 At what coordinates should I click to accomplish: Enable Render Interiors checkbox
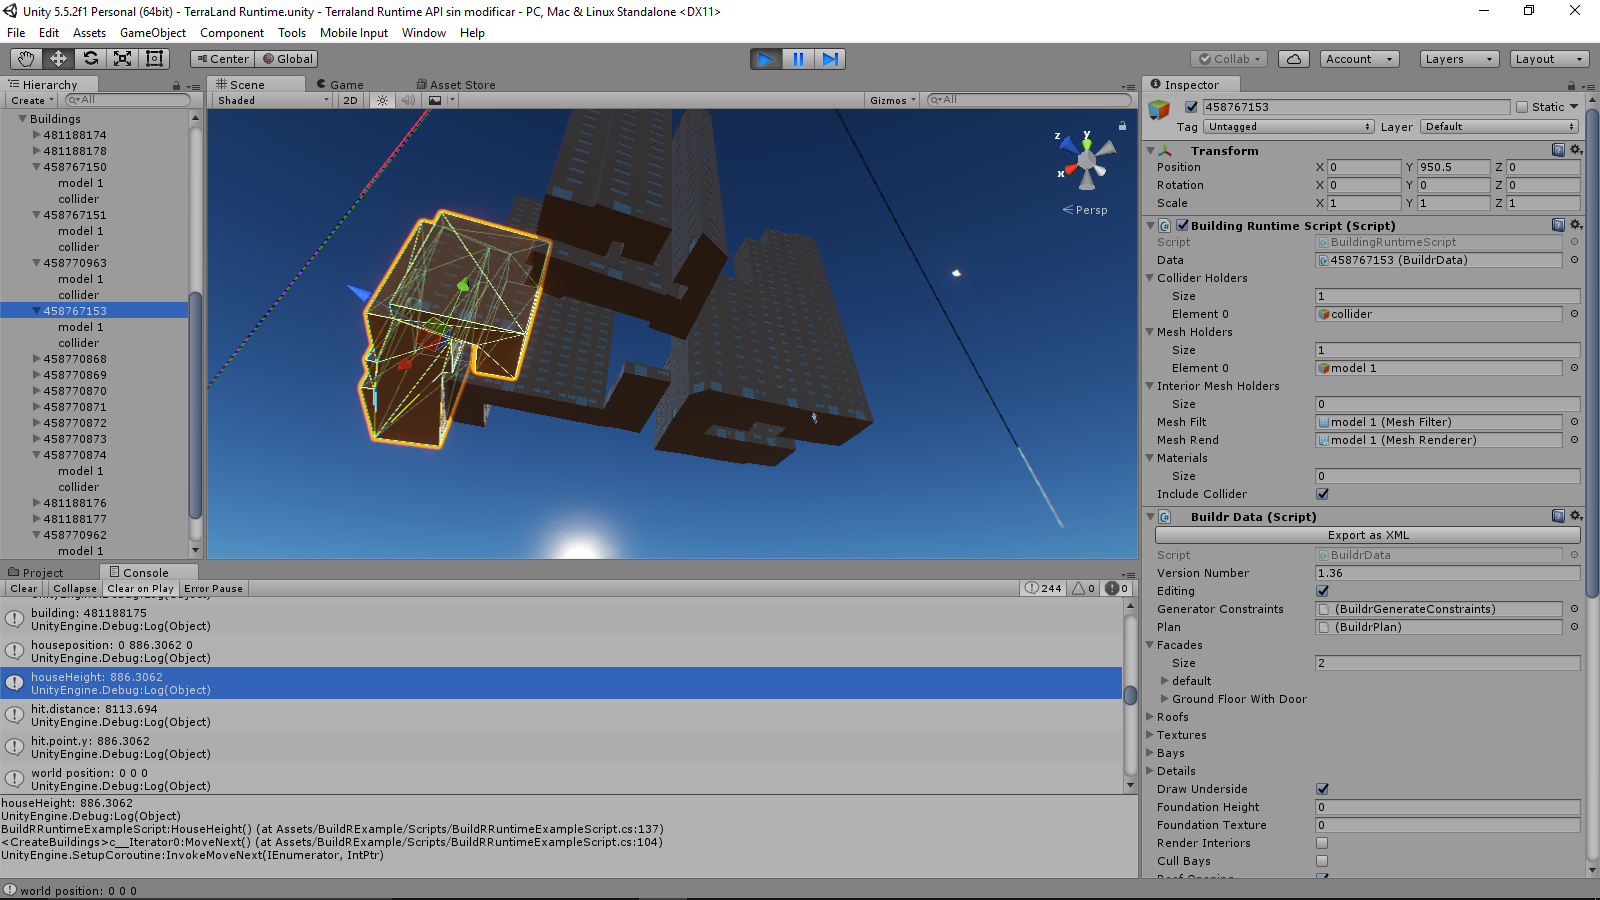point(1323,843)
